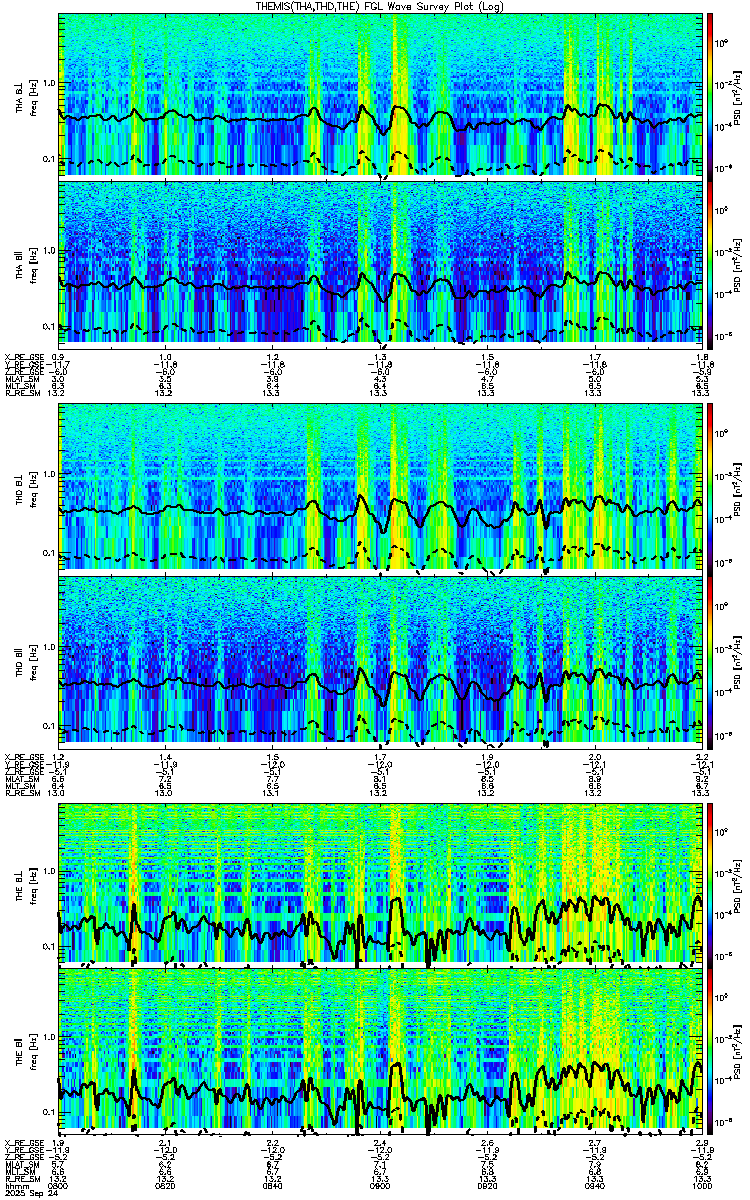Select the 1000 time tick label
This screenshot has height=1200, width=750.
(701, 1187)
